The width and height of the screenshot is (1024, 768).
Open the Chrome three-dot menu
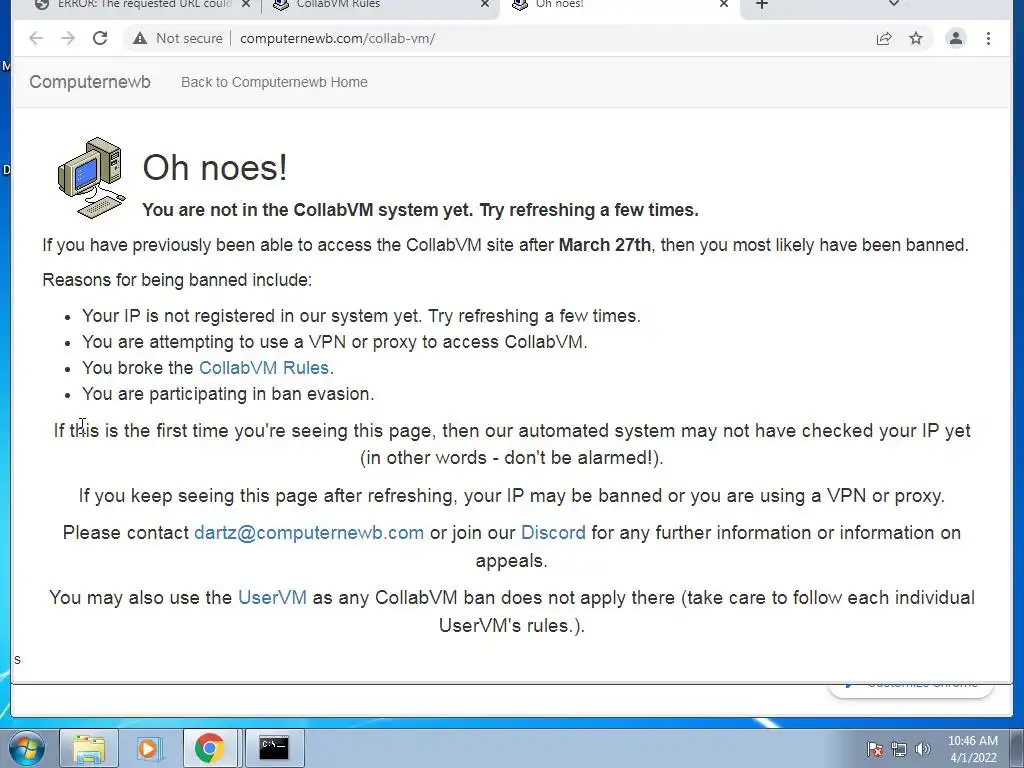tap(988, 39)
